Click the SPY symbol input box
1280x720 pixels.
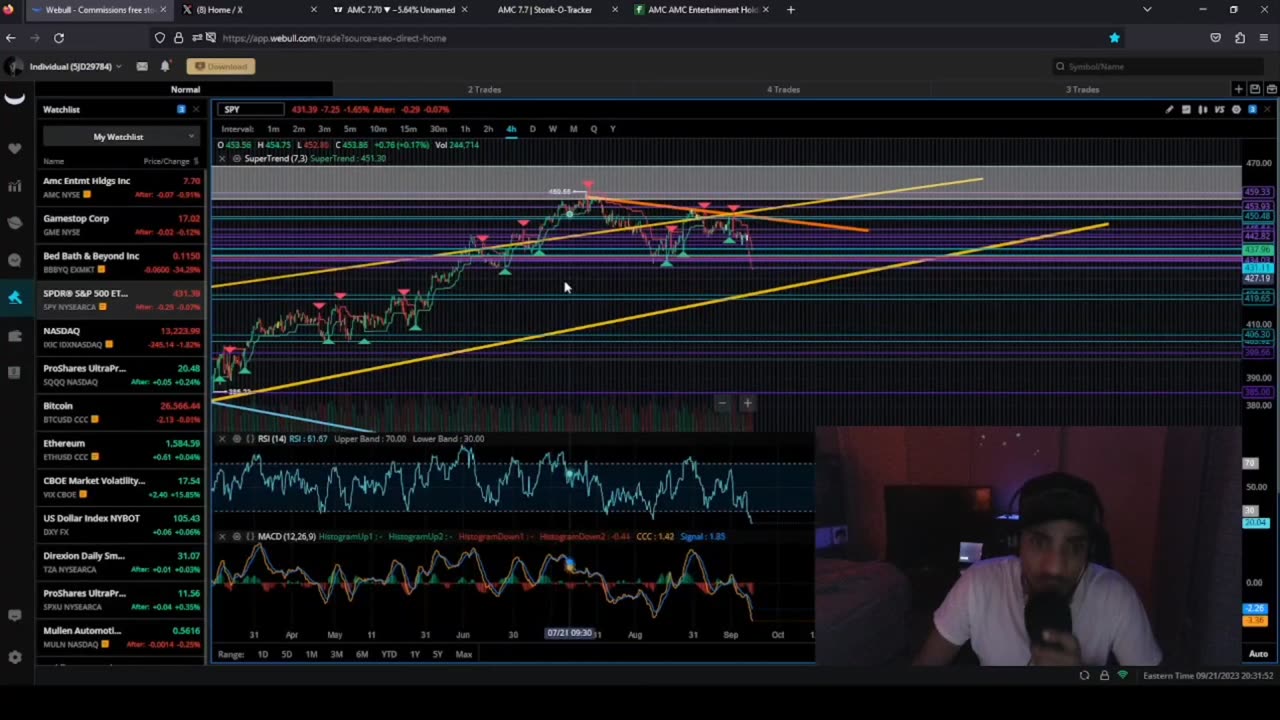point(252,109)
